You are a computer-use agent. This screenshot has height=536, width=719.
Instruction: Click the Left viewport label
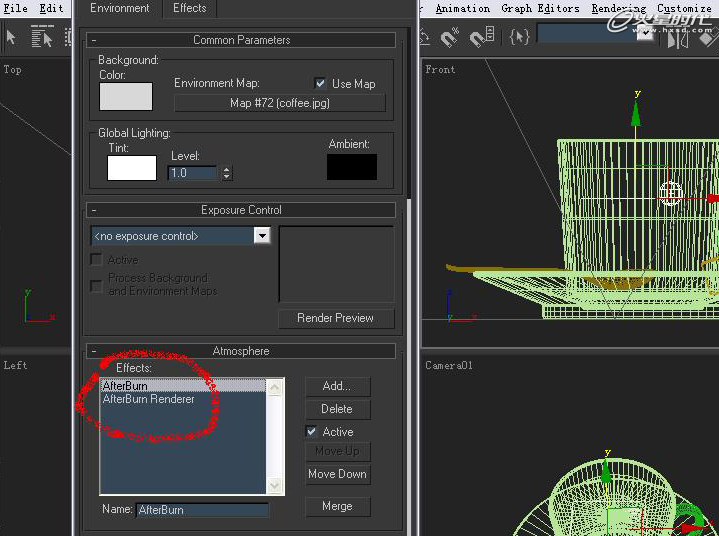(x=15, y=365)
